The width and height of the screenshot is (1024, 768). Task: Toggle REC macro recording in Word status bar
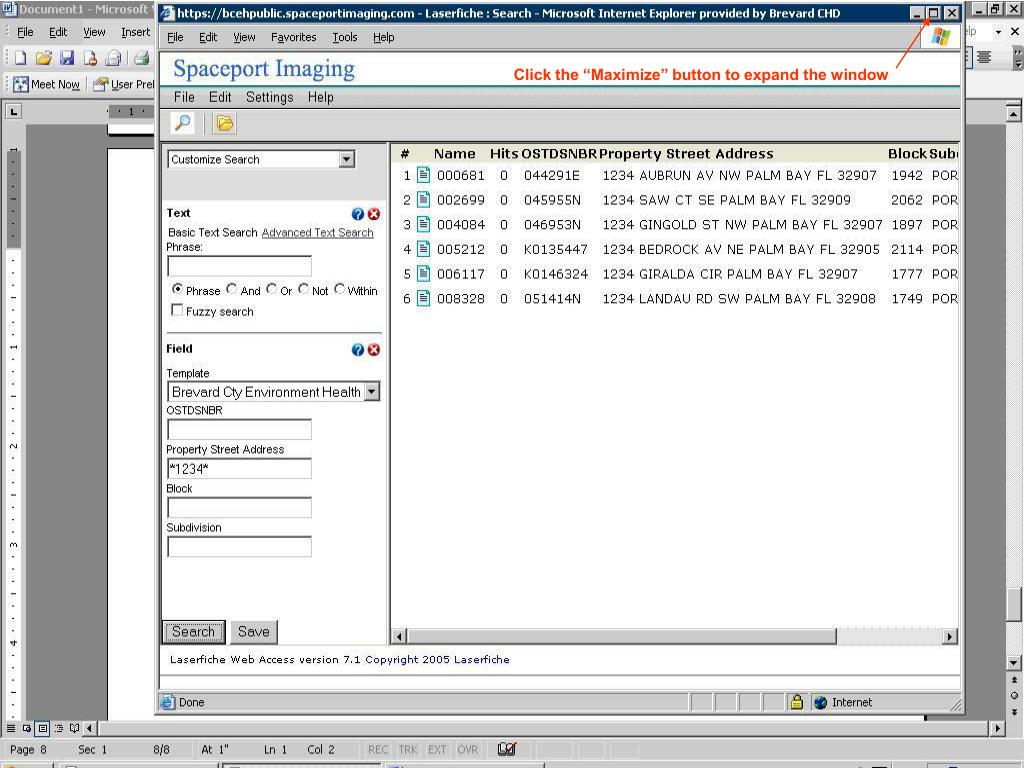[377, 750]
